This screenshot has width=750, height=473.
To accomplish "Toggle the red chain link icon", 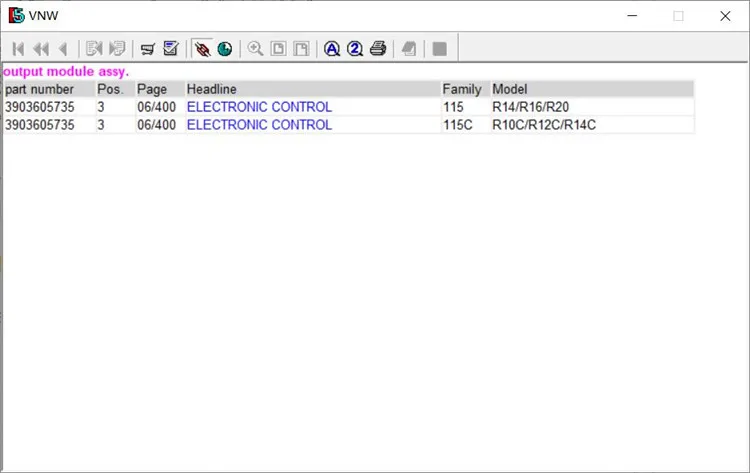I will click(202, 49).
